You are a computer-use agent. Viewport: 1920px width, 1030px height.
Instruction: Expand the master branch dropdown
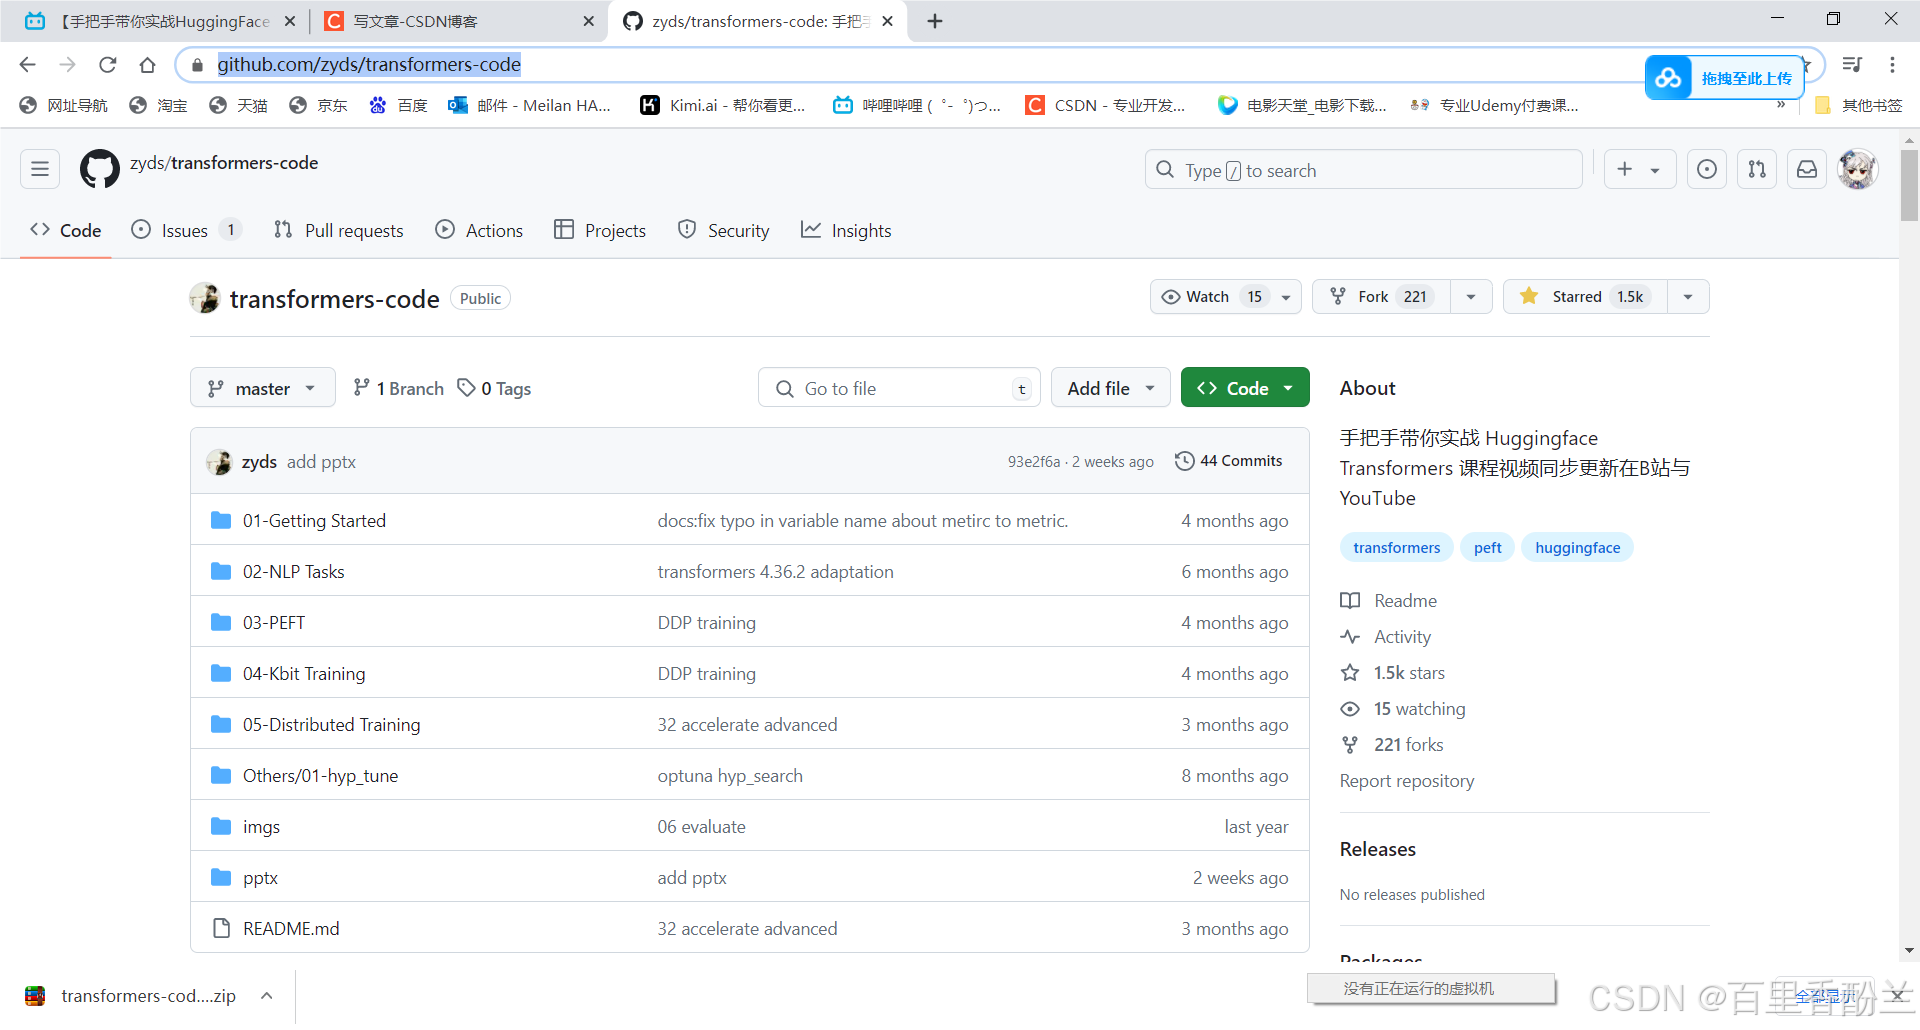(x=263, y=388)
